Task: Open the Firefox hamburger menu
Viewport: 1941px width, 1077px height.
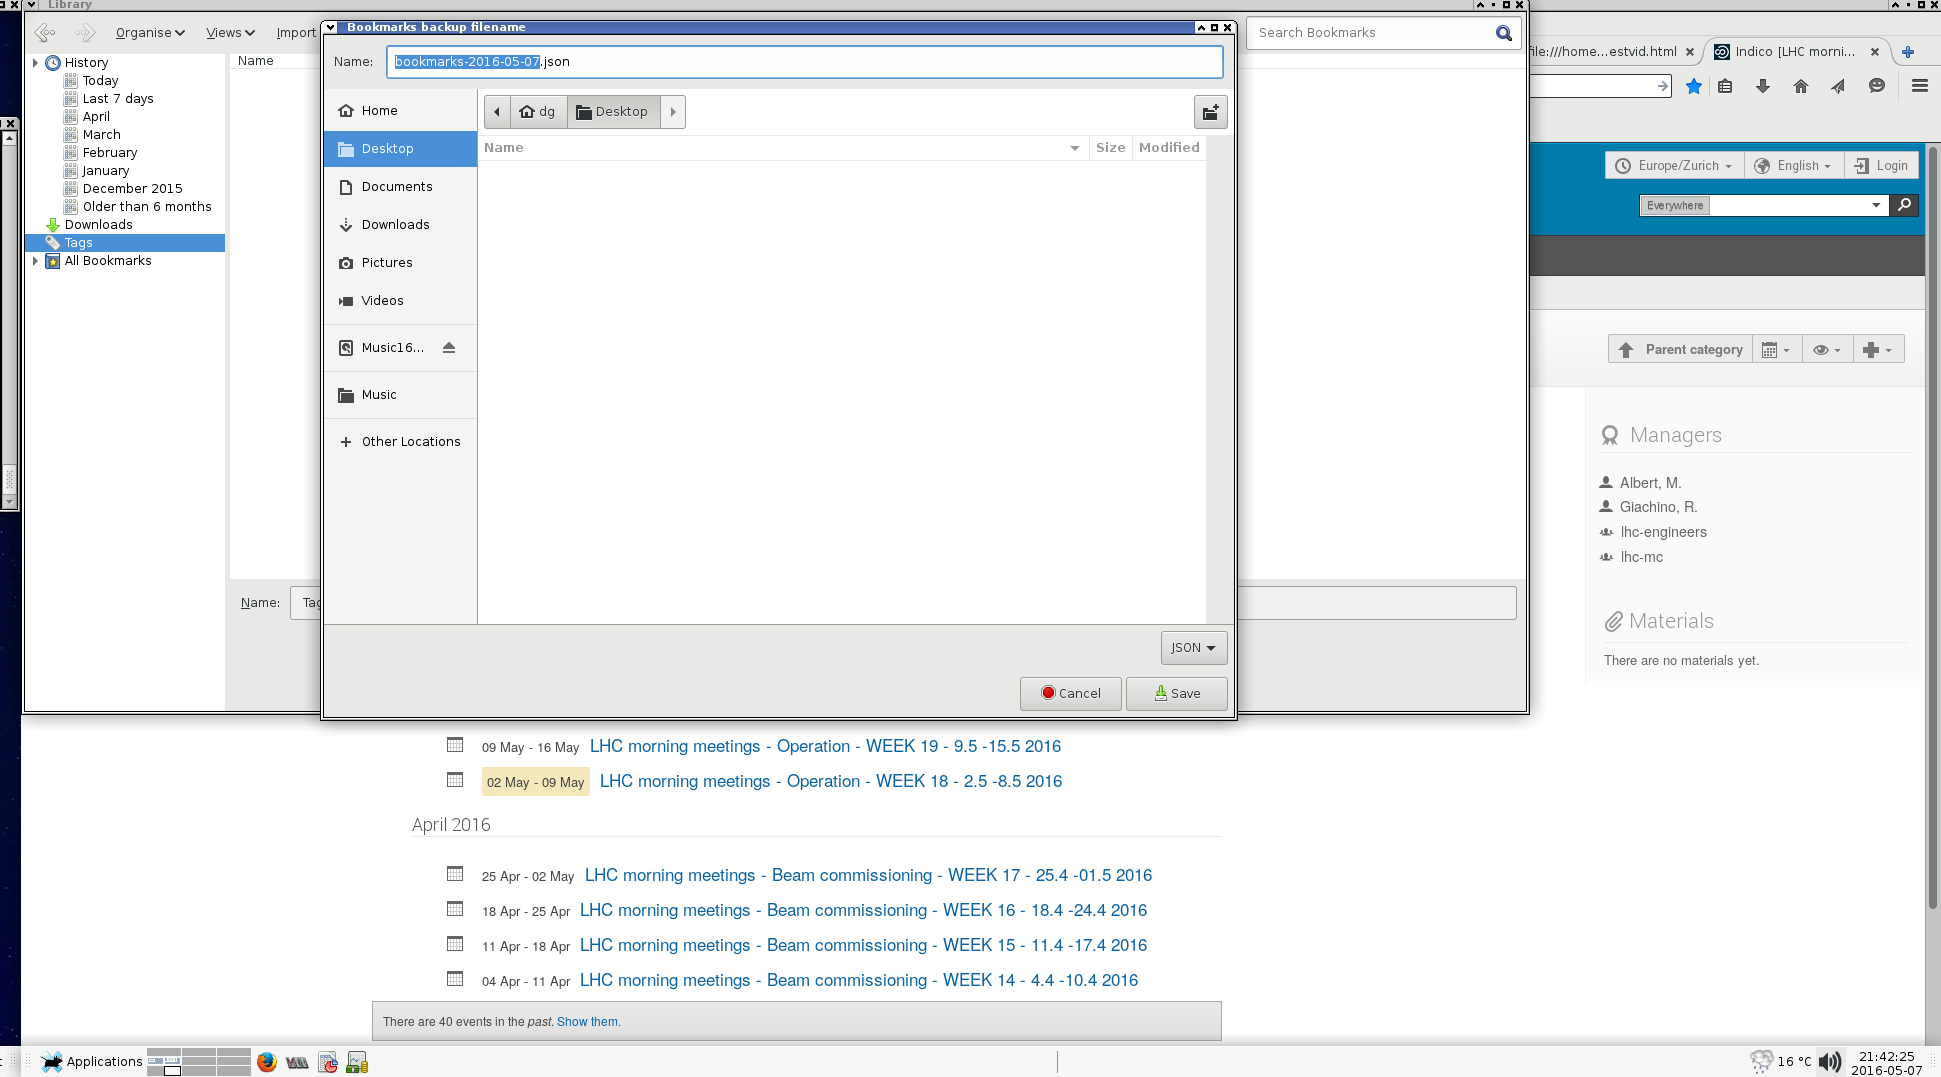Action: [x=1919, y=86]
